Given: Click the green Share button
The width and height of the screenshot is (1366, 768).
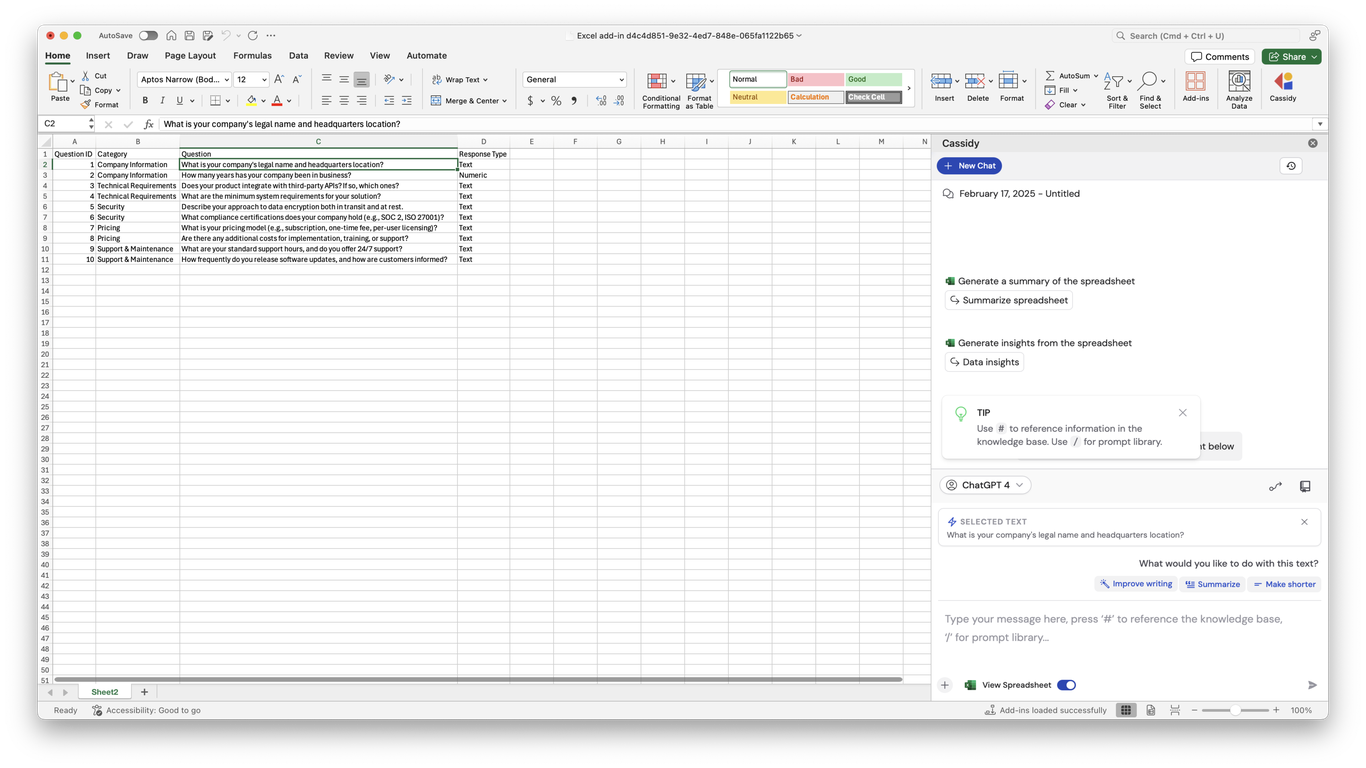Looking at the screenshot, I should click(1291, 57).
